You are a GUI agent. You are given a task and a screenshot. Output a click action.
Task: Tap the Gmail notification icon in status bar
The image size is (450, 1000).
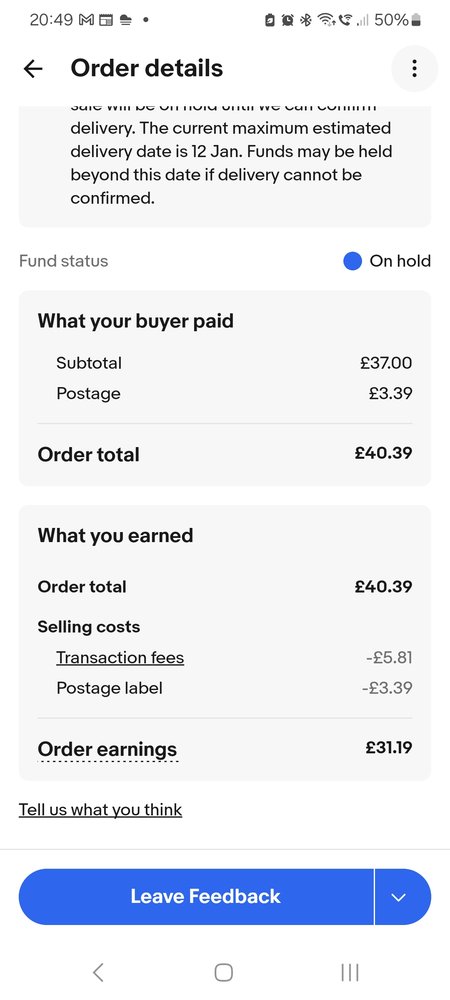click(86, 20)
